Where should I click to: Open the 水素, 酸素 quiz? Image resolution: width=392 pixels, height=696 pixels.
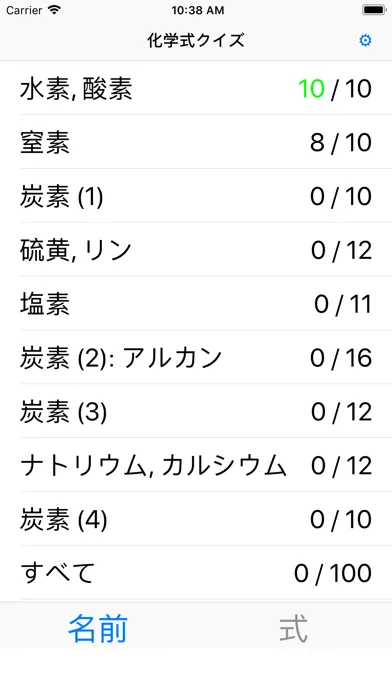[x=196, y=88]
